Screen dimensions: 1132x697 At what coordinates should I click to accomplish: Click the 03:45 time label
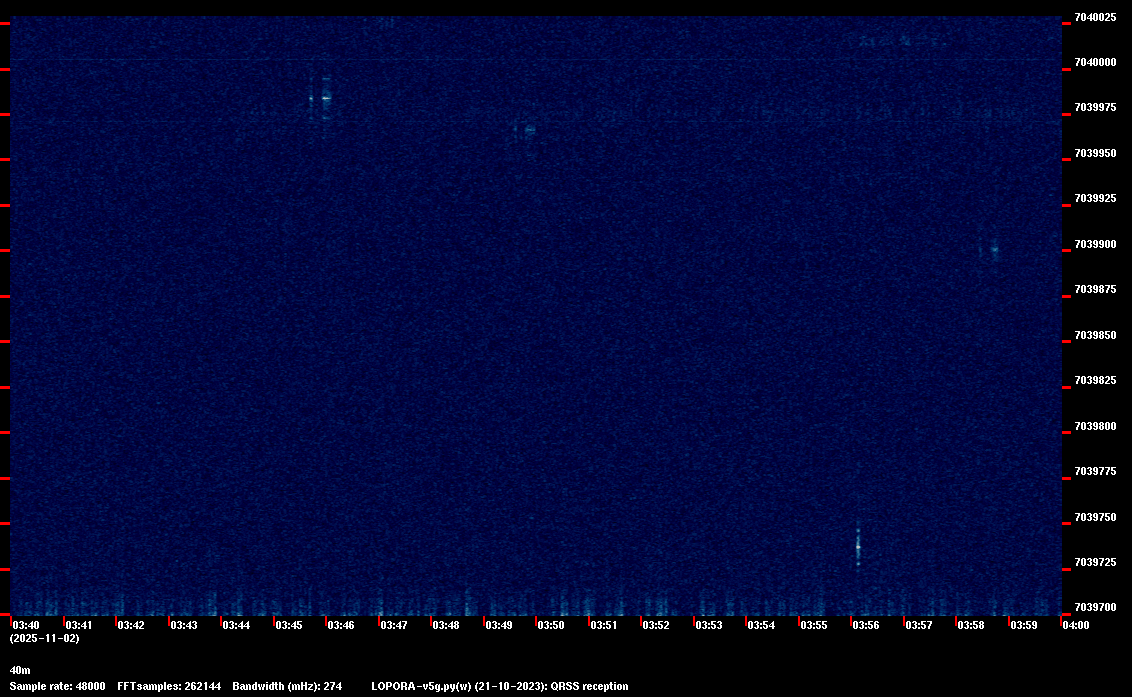click(289, 625)
